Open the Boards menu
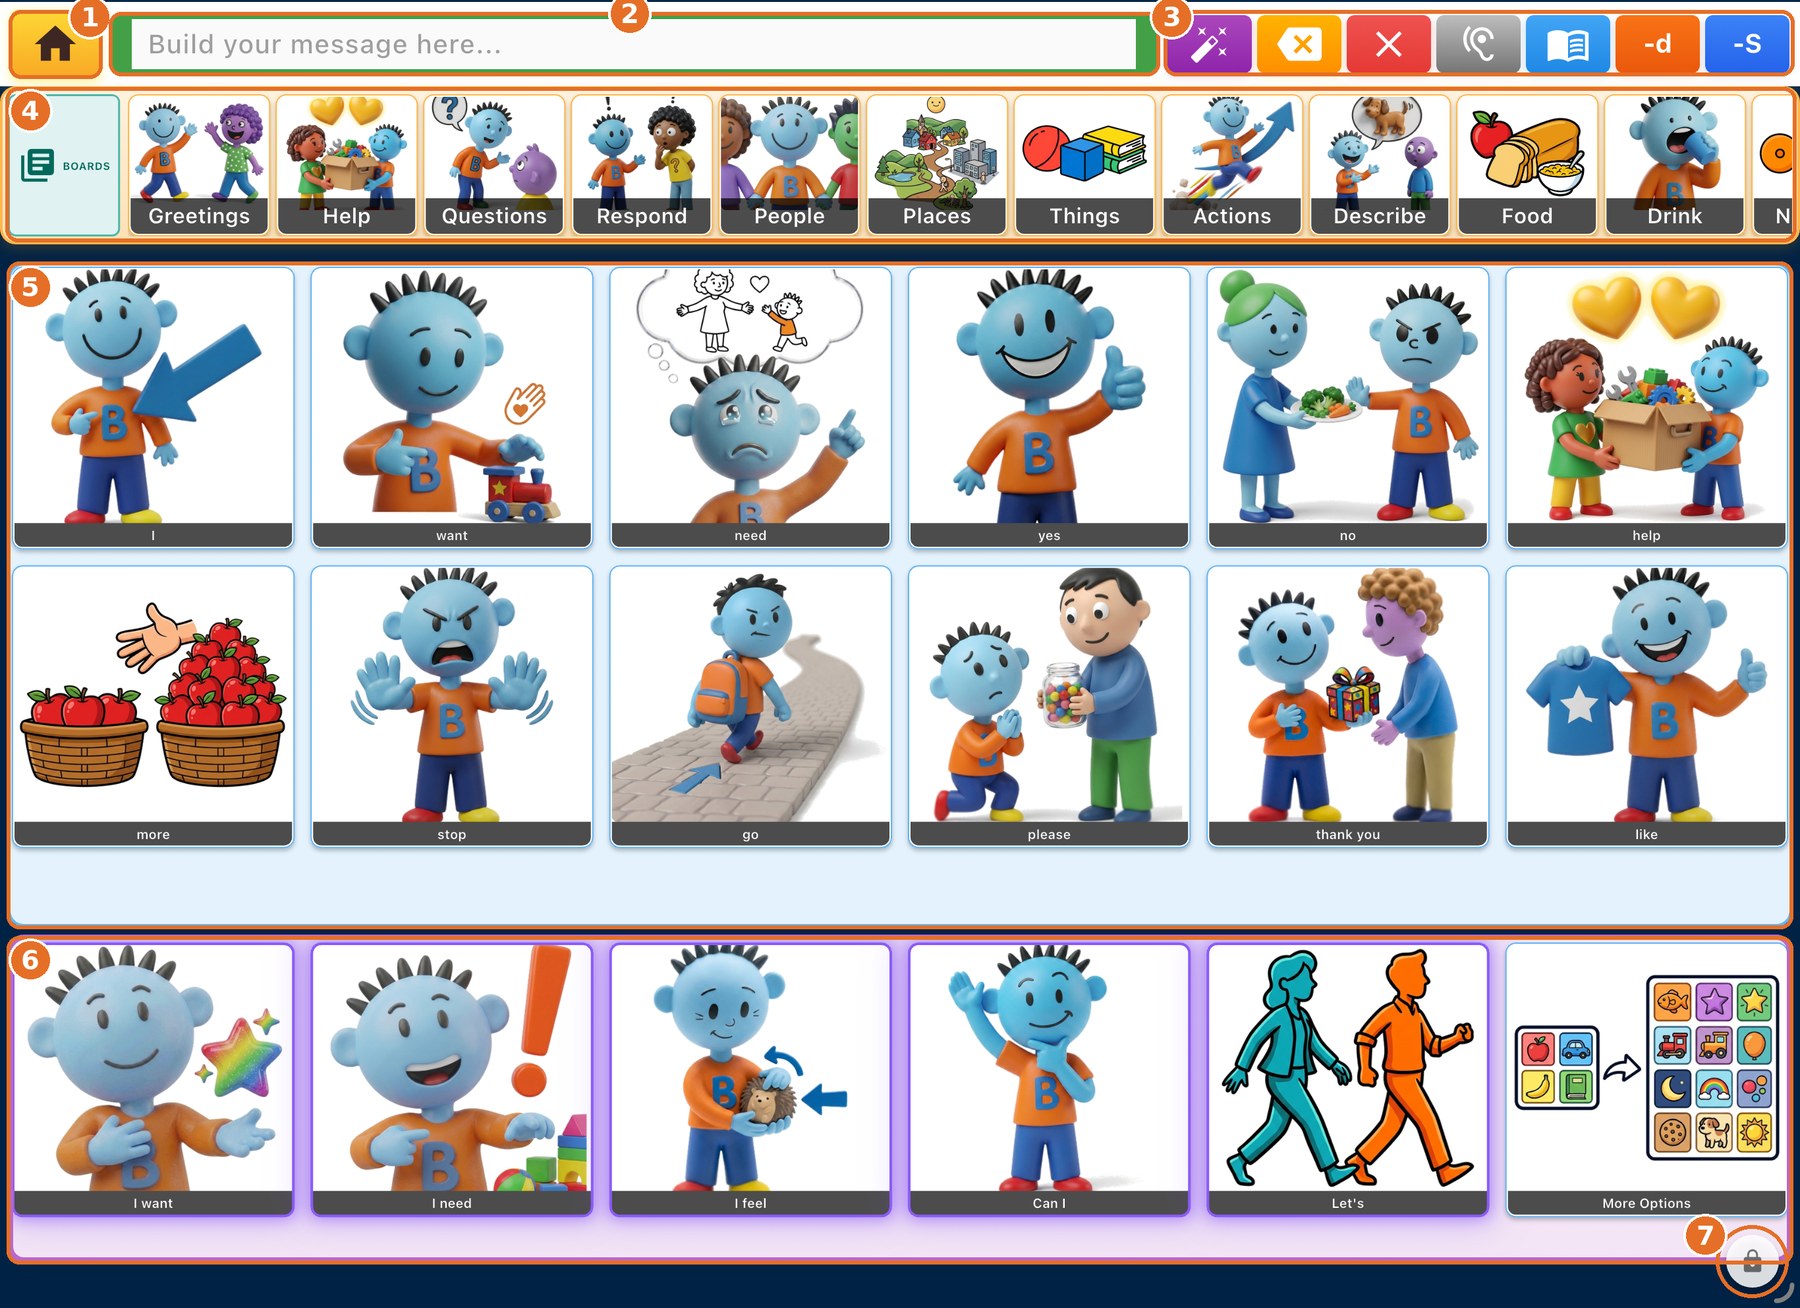The image size is (1800, 1308). [x=66, y=165]
